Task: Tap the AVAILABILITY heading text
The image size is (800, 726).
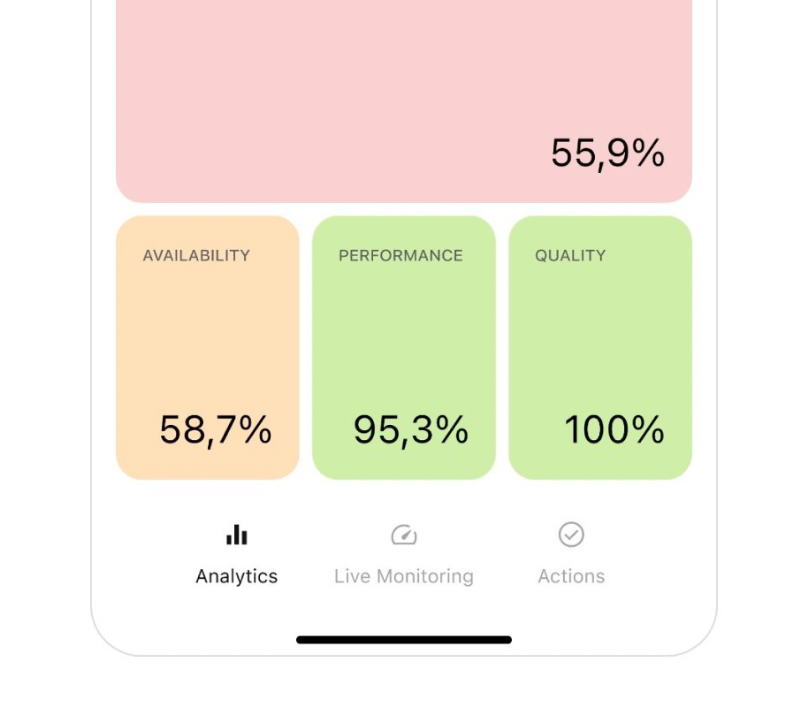Action: click(x=196, y=256)
